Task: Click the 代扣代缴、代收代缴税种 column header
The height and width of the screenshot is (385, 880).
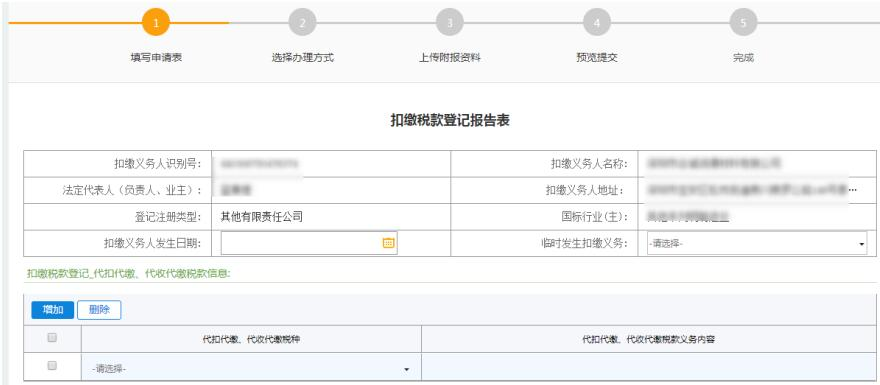Action: point(251,340)
